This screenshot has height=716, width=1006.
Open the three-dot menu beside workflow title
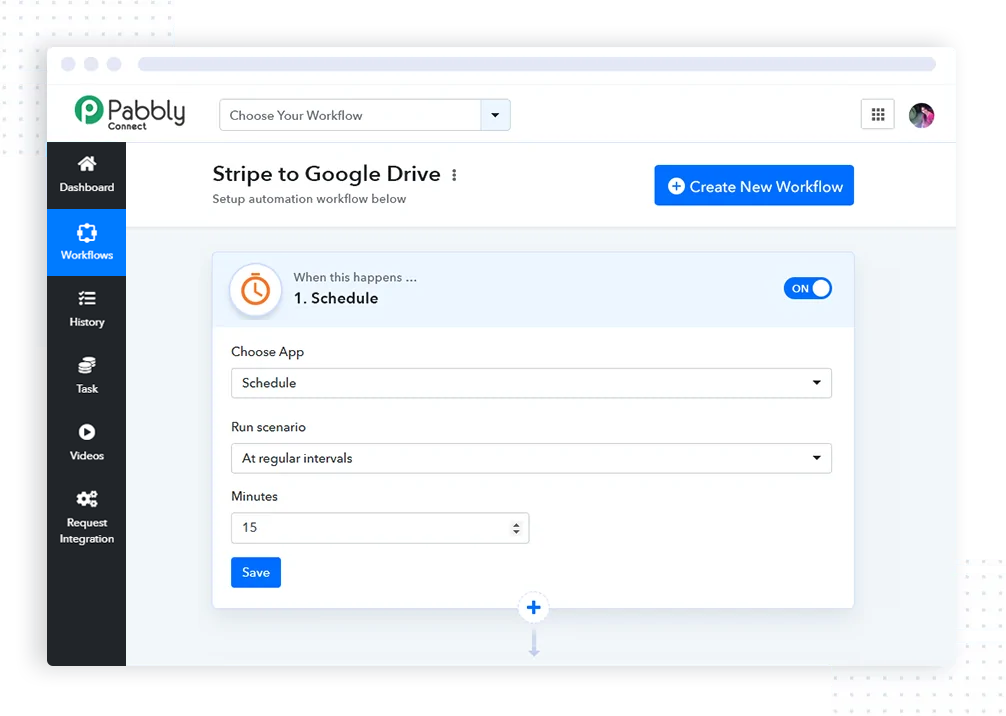click(454, 175)
